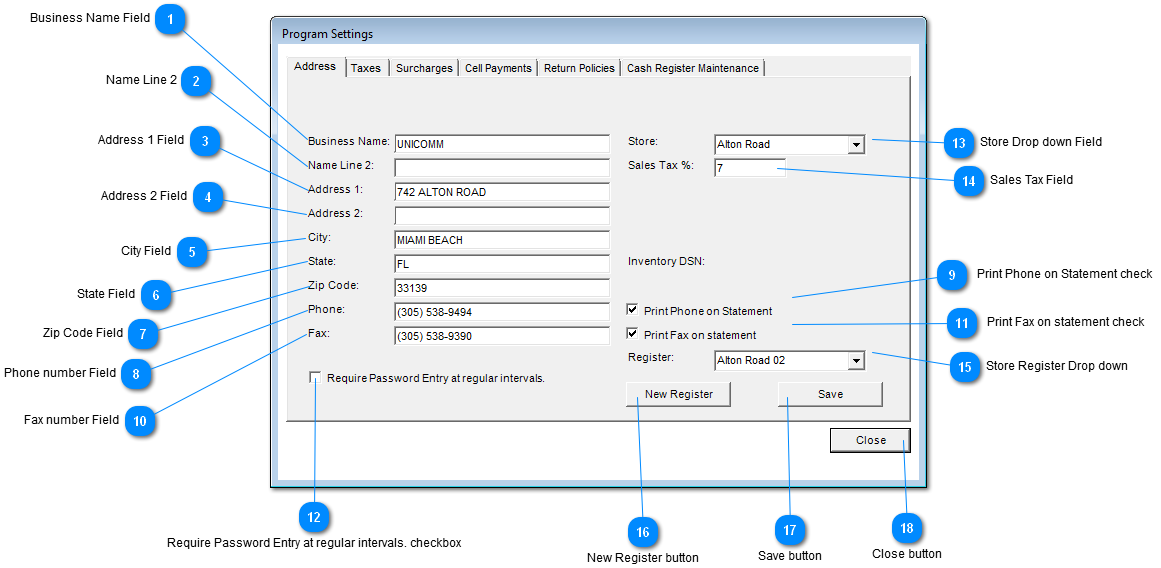The height and width of the screenshot is (568, 1161).
Task: Click the Business Name field containing UNICOMM
Action: click(502, 144)
